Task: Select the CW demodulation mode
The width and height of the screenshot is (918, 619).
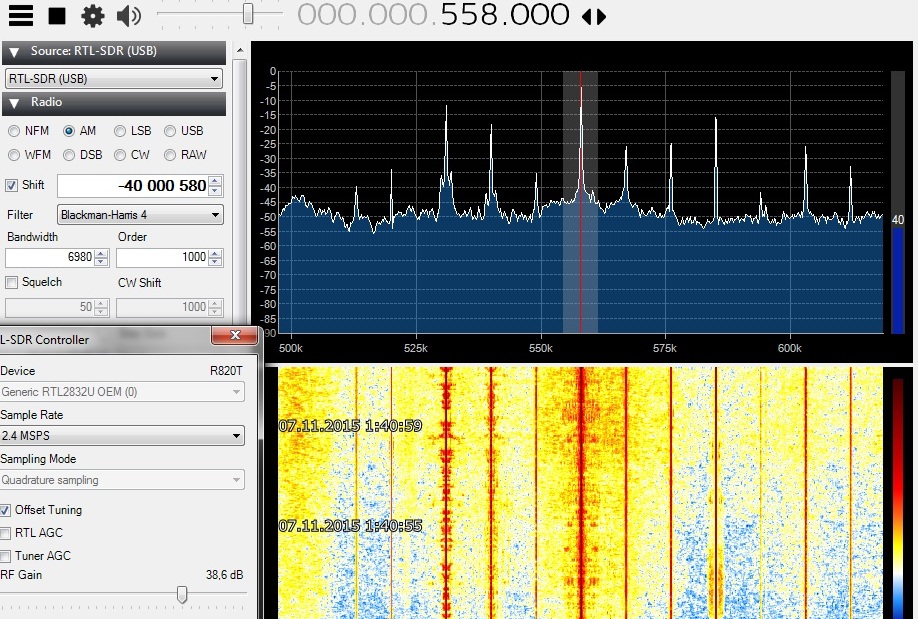Action: [x=120, y=155]
